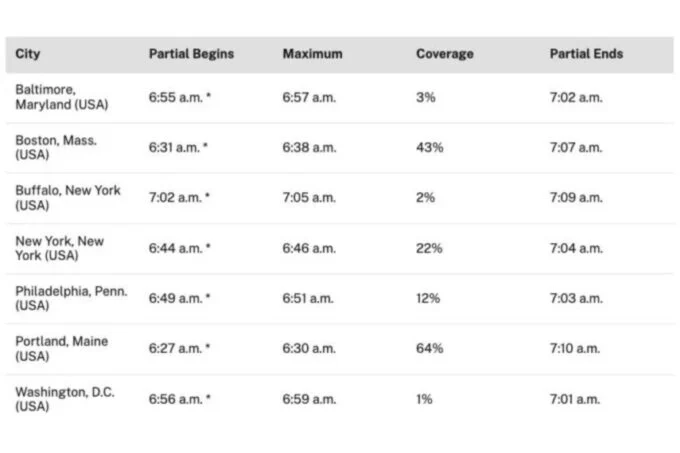This screenshot has width=680, height=453.
Task: Select the New York, New York cell
Action: (x=60, y=248)
